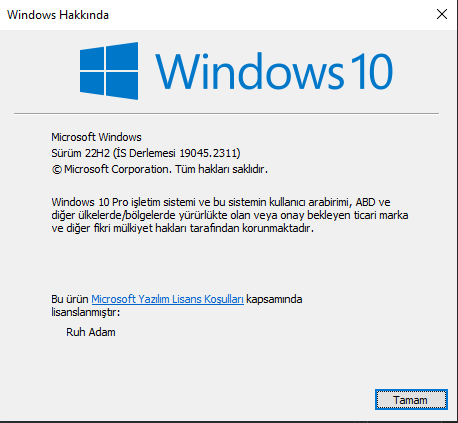458x423 pixels.
Task: Click the licensed user name Ruh Adam
Action: coord(91,332)
